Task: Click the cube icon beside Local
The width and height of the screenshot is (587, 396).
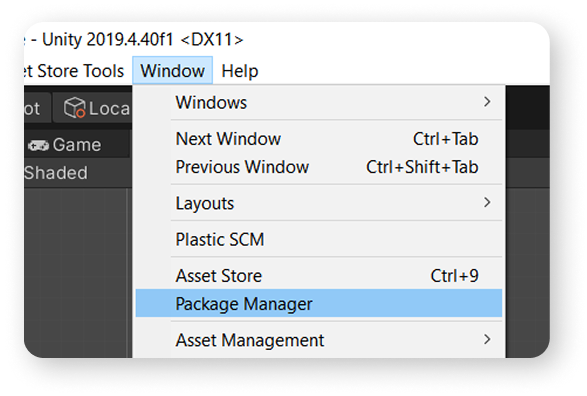Action: click(x=74, y=108)
